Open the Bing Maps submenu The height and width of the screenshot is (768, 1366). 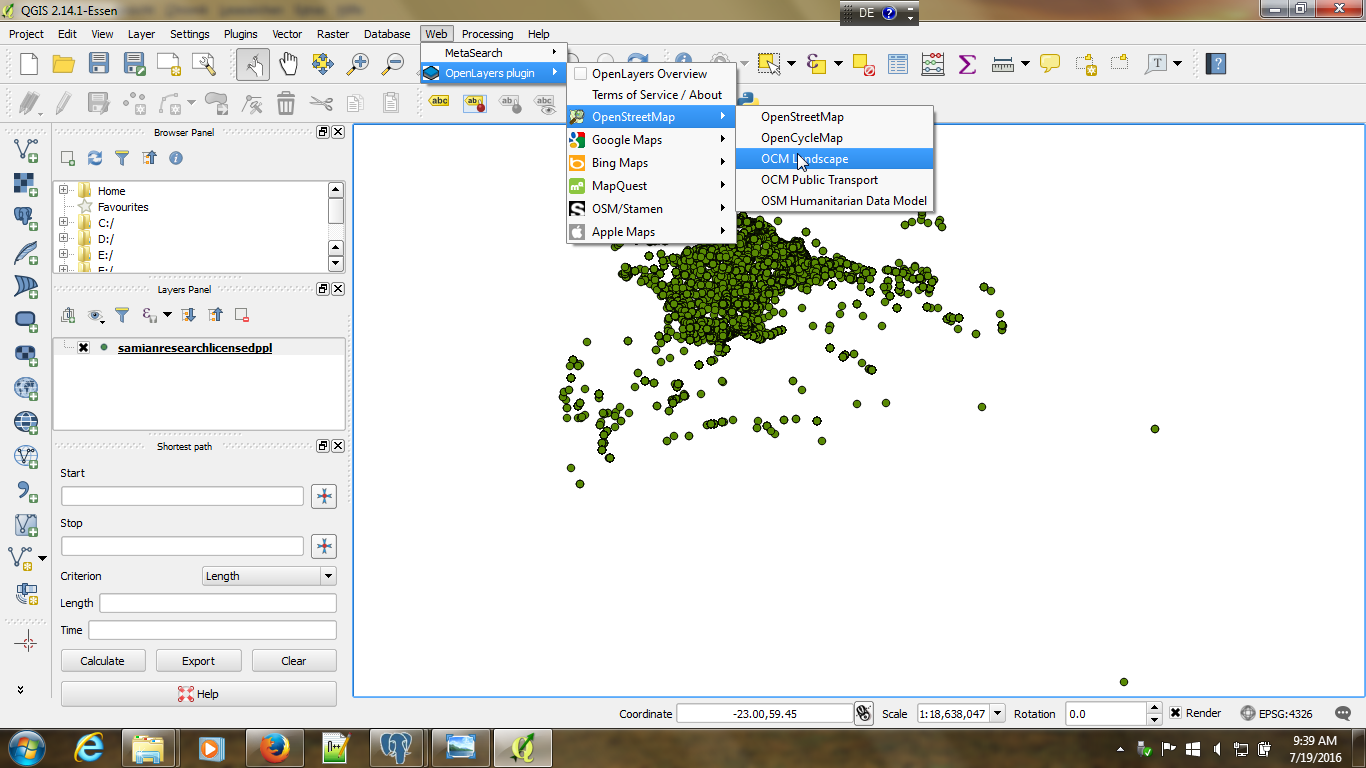(650, 163)
